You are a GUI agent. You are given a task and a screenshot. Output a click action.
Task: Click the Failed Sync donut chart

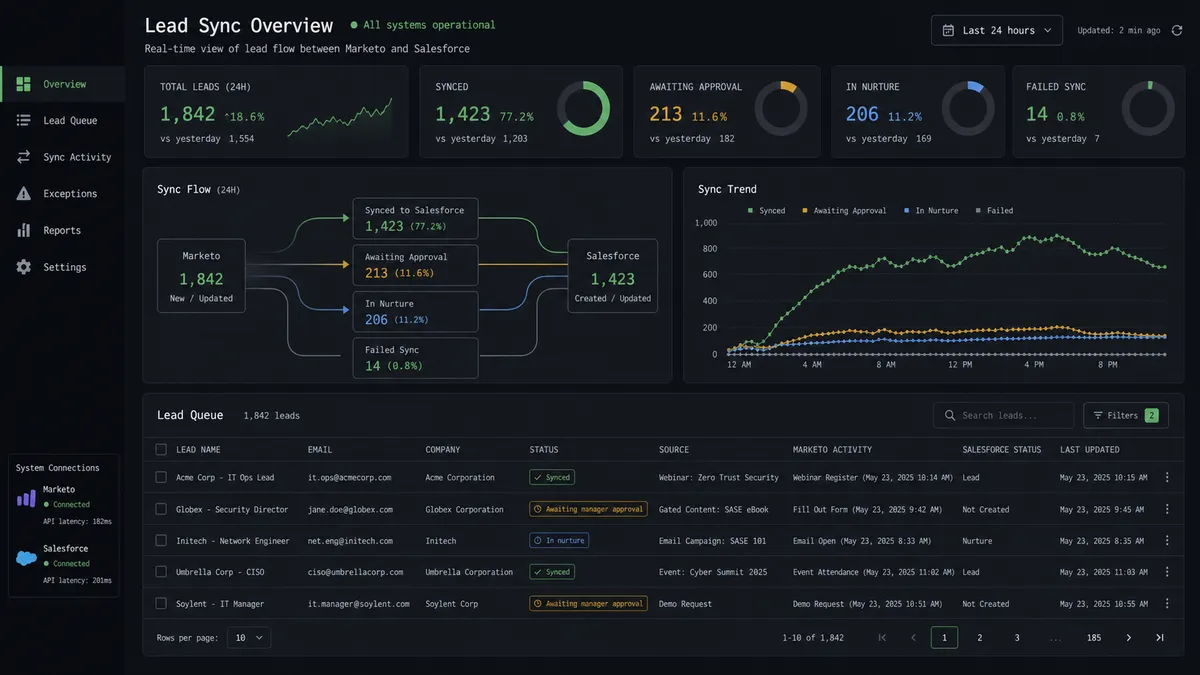coord(1148,108)
